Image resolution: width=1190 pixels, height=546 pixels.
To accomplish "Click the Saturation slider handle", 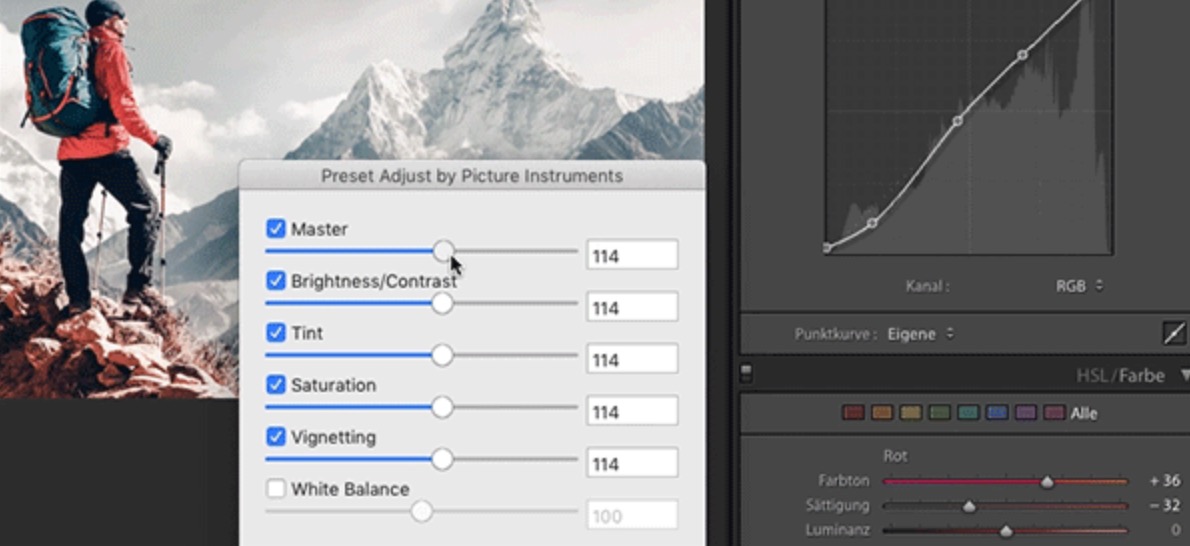I will [441, 407].
